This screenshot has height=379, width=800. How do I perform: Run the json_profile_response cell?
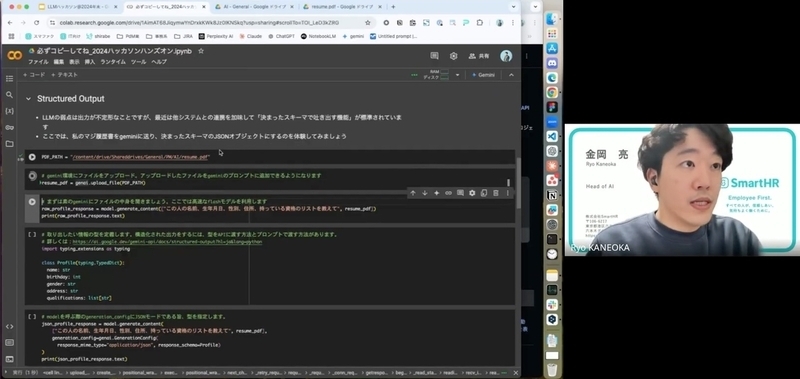pos(32,317)
